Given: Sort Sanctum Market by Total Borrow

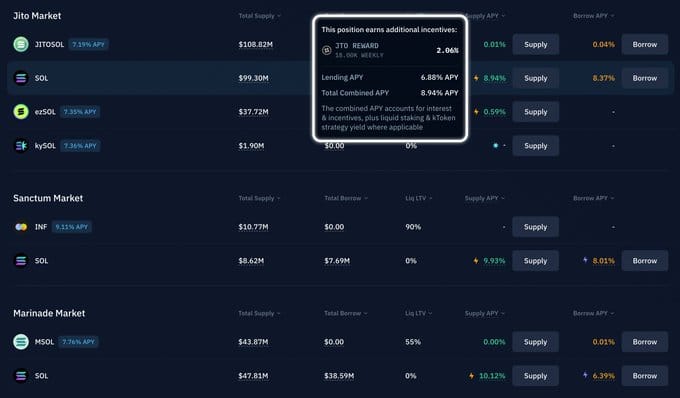Looking at the screenshot, I should [346, 198].
